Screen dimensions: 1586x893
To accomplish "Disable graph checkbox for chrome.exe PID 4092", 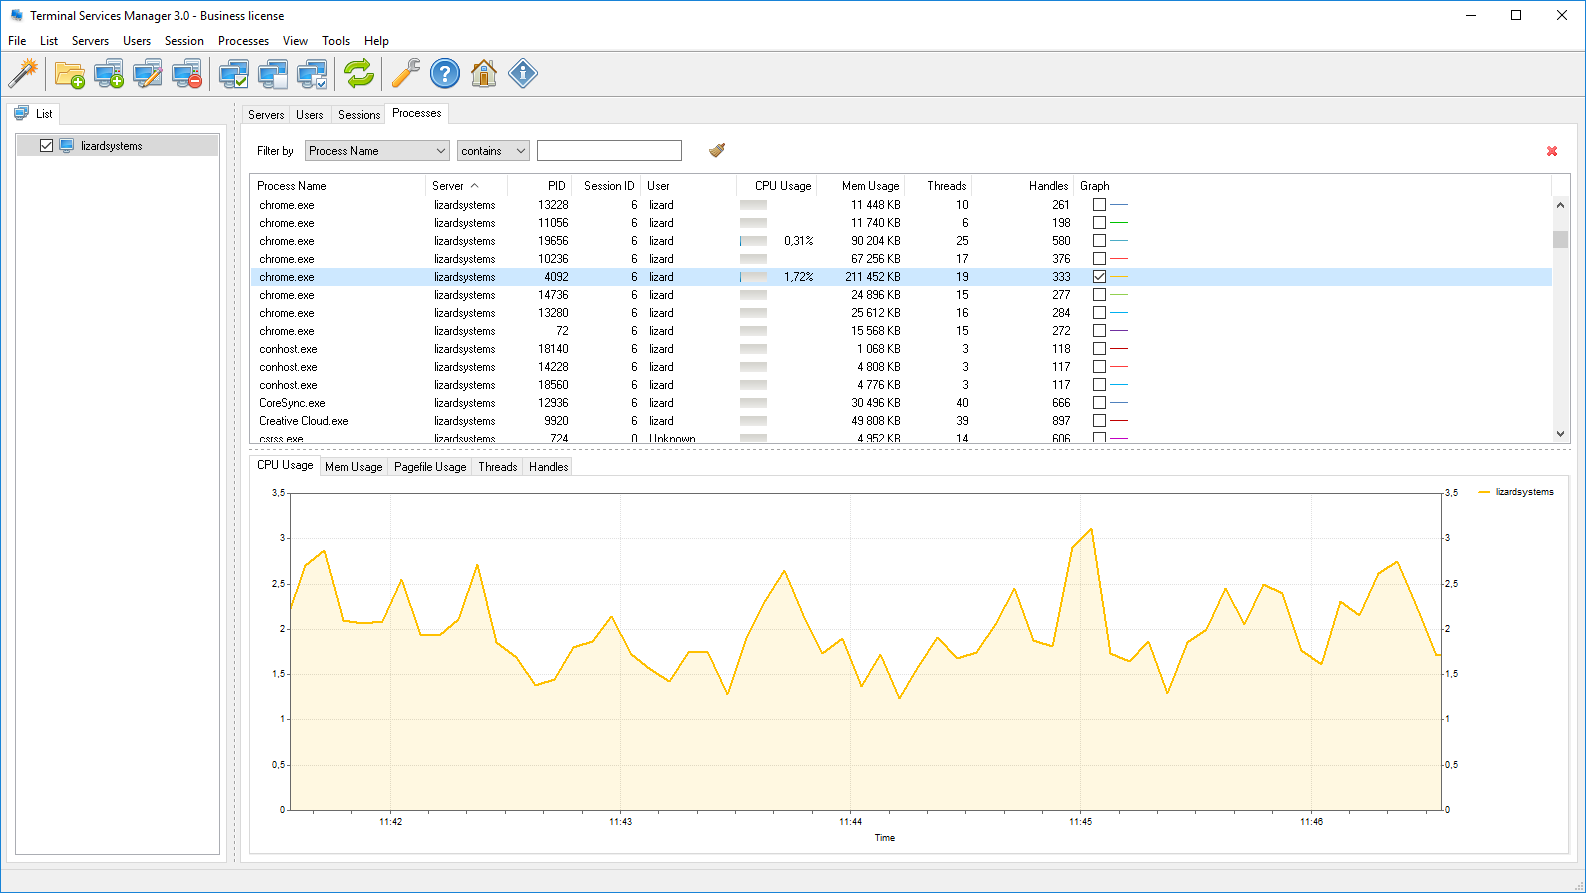I will click(x=1099, y=277).
